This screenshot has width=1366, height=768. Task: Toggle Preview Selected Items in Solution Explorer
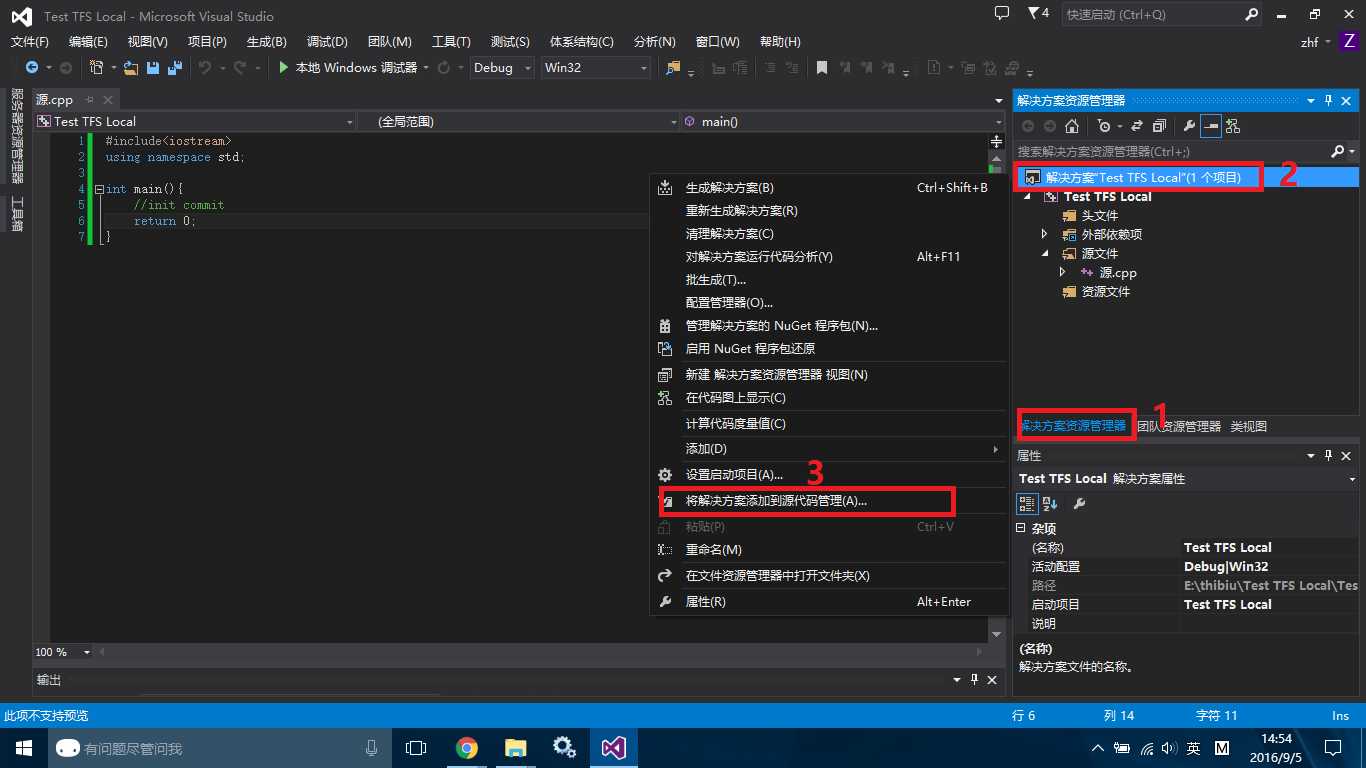[x=1211, y=126]
